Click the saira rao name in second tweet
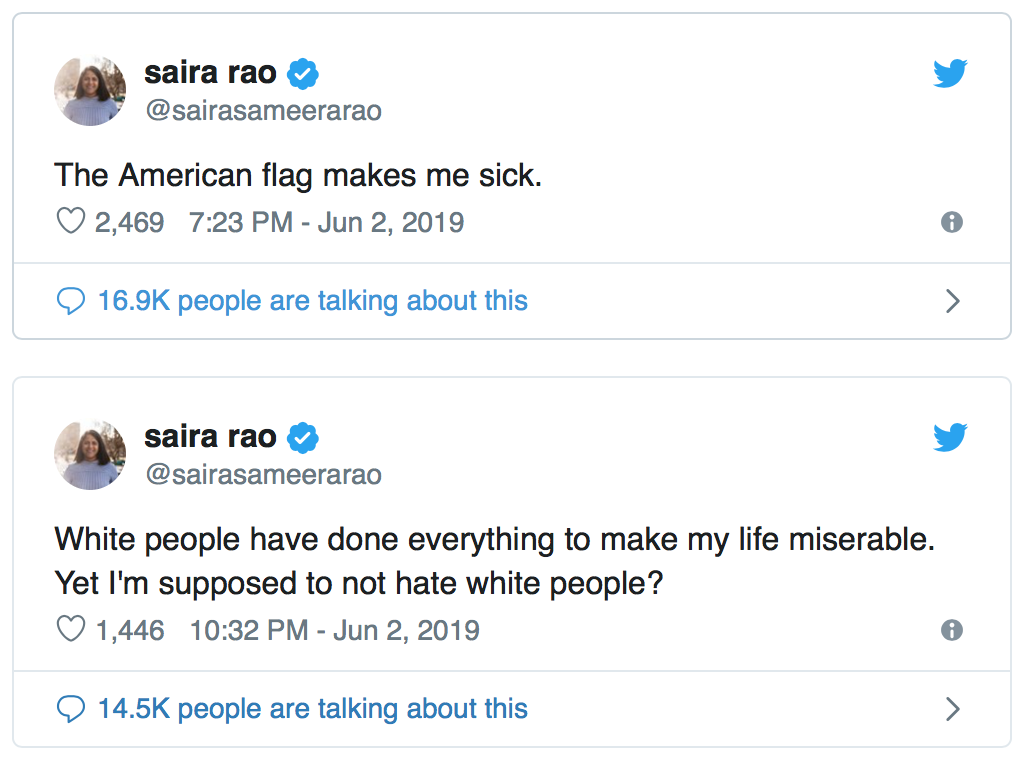Image resolution: width=1026 pixels, height=762 pixels. (x=210, y=437)
